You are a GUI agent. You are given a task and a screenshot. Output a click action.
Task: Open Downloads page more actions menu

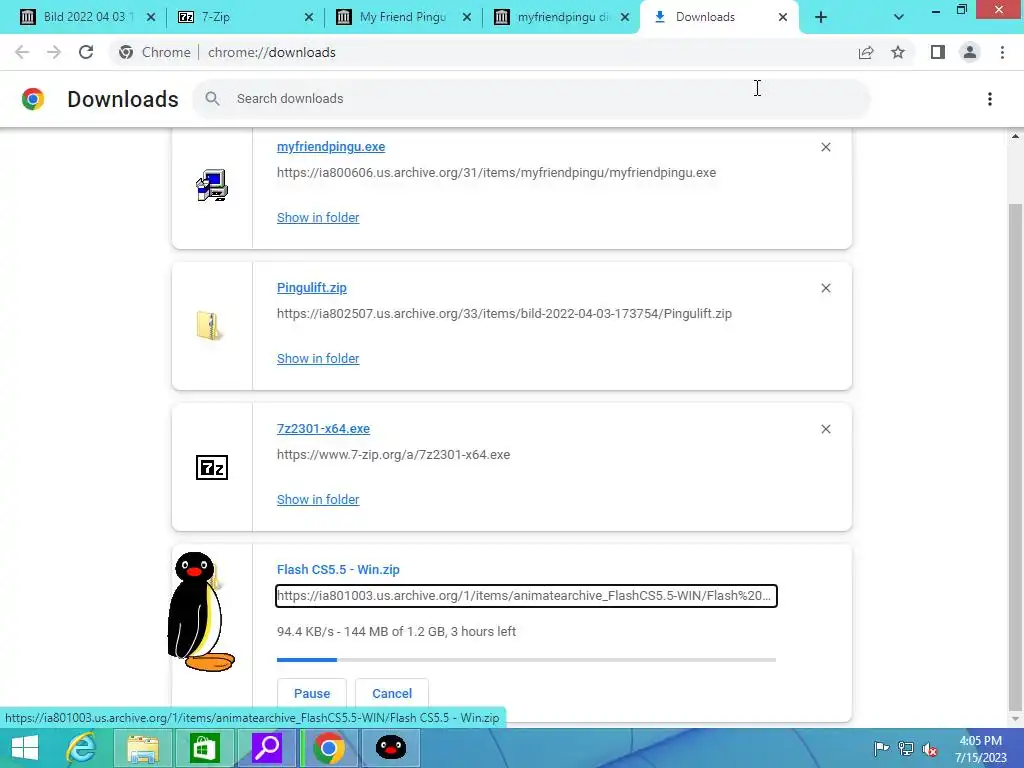coord(990,99)
